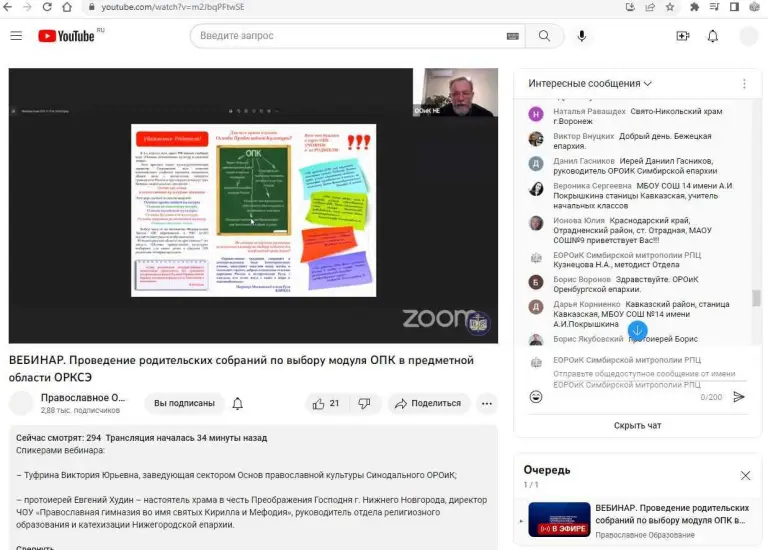768x550 pixels.
Task: Open queued video title 'ВЕБИНАР. Проведение родительских'
Action: [x=672, y=514]
